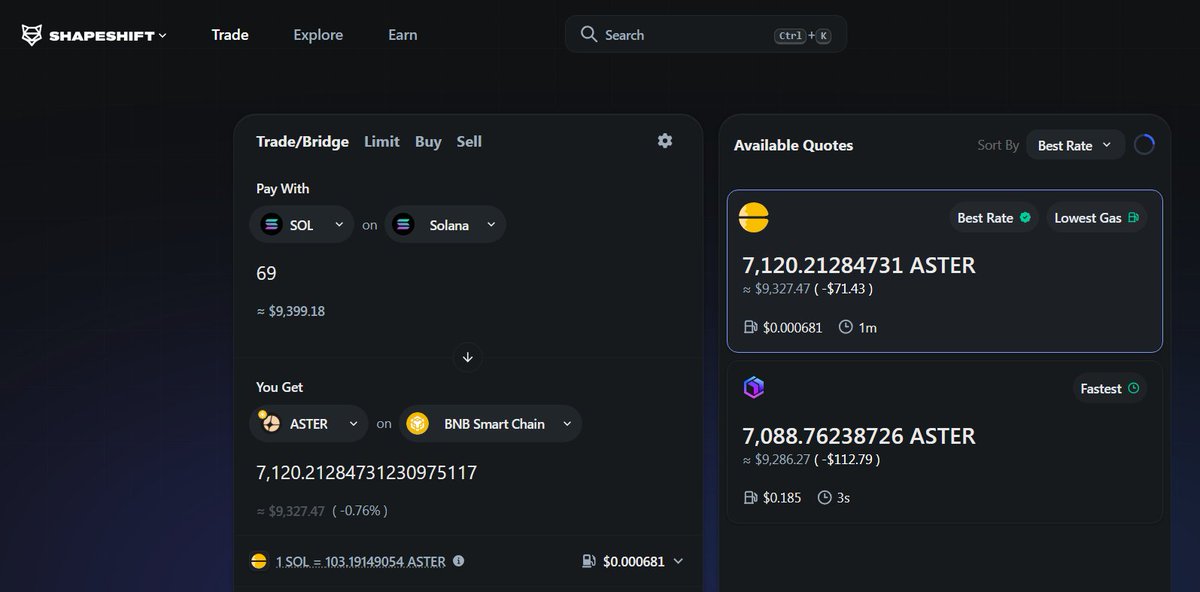The height and width of the screenshot is (592, 1200).
Task: Open the Sort By Best Rate dropdown
Action: point(1075,145)
